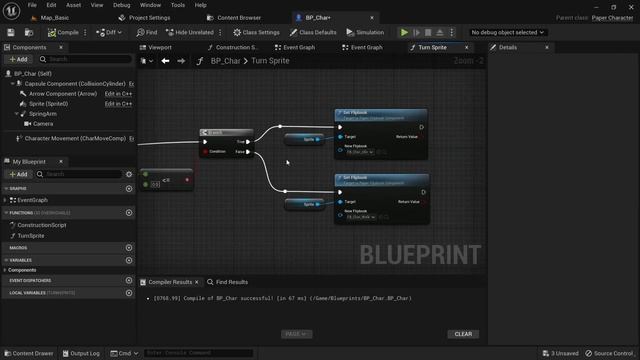Open the Diff dropdown

point(109,32)
